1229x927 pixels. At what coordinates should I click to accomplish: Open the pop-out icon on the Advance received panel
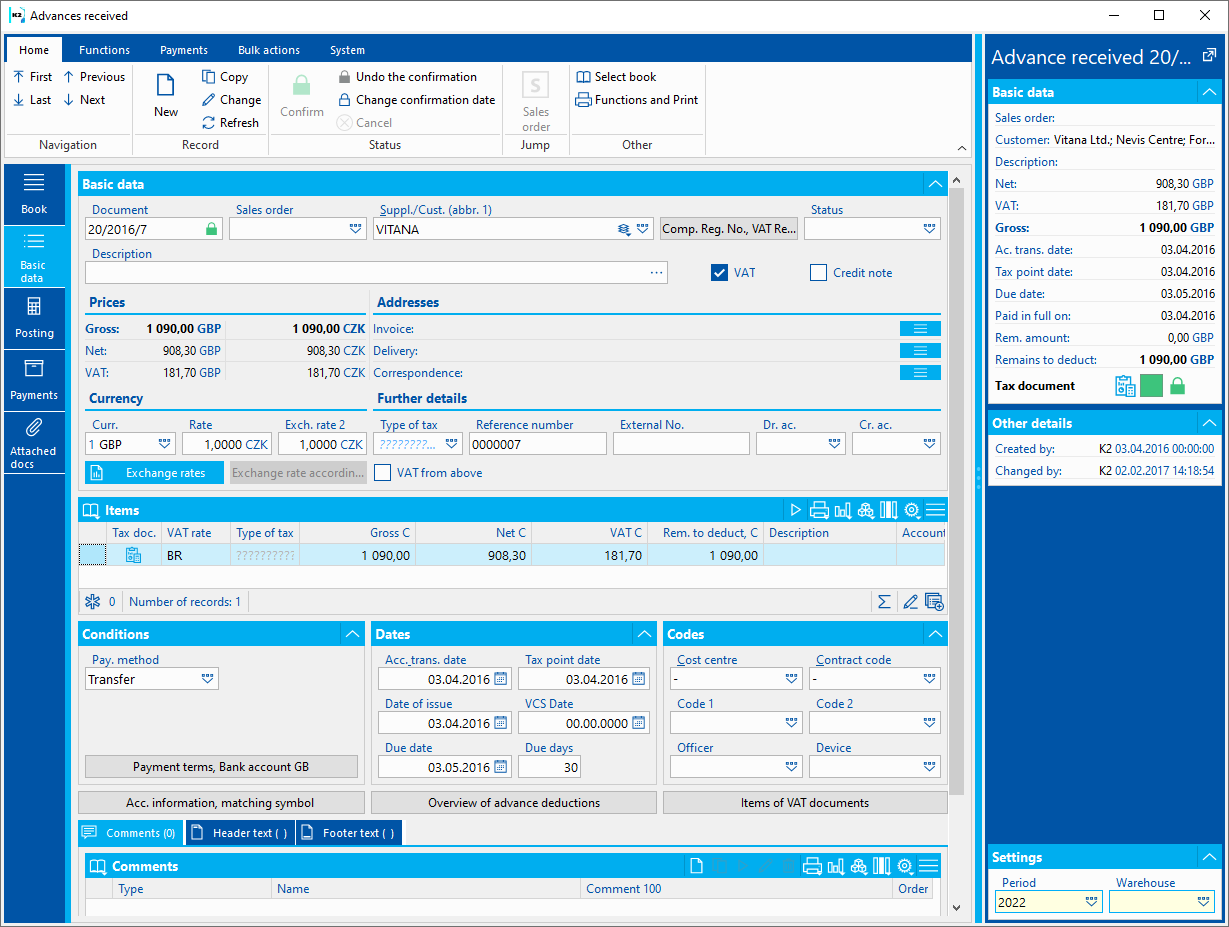[1209, 56]
